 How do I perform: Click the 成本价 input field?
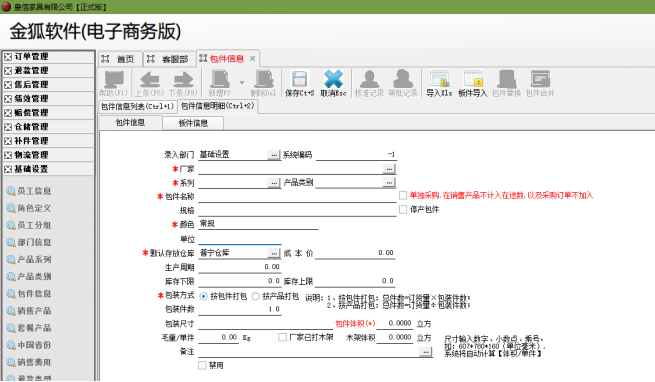[355, 253]
